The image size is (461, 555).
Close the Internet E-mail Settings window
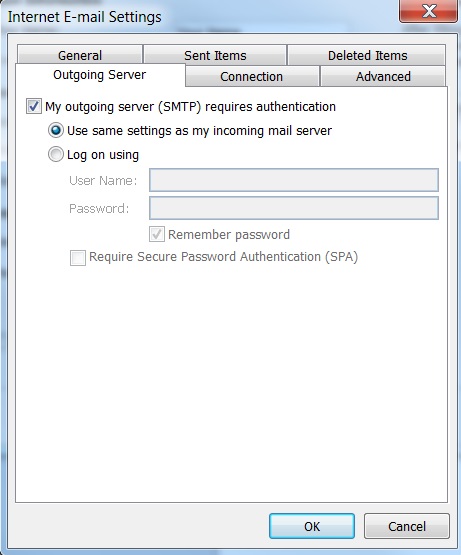click(x=428, y=11)
